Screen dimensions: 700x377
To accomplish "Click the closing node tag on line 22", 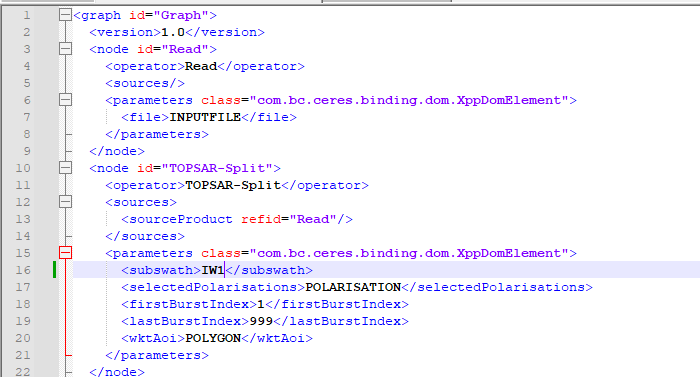I will pyautogui.click(x=117, y=372).
